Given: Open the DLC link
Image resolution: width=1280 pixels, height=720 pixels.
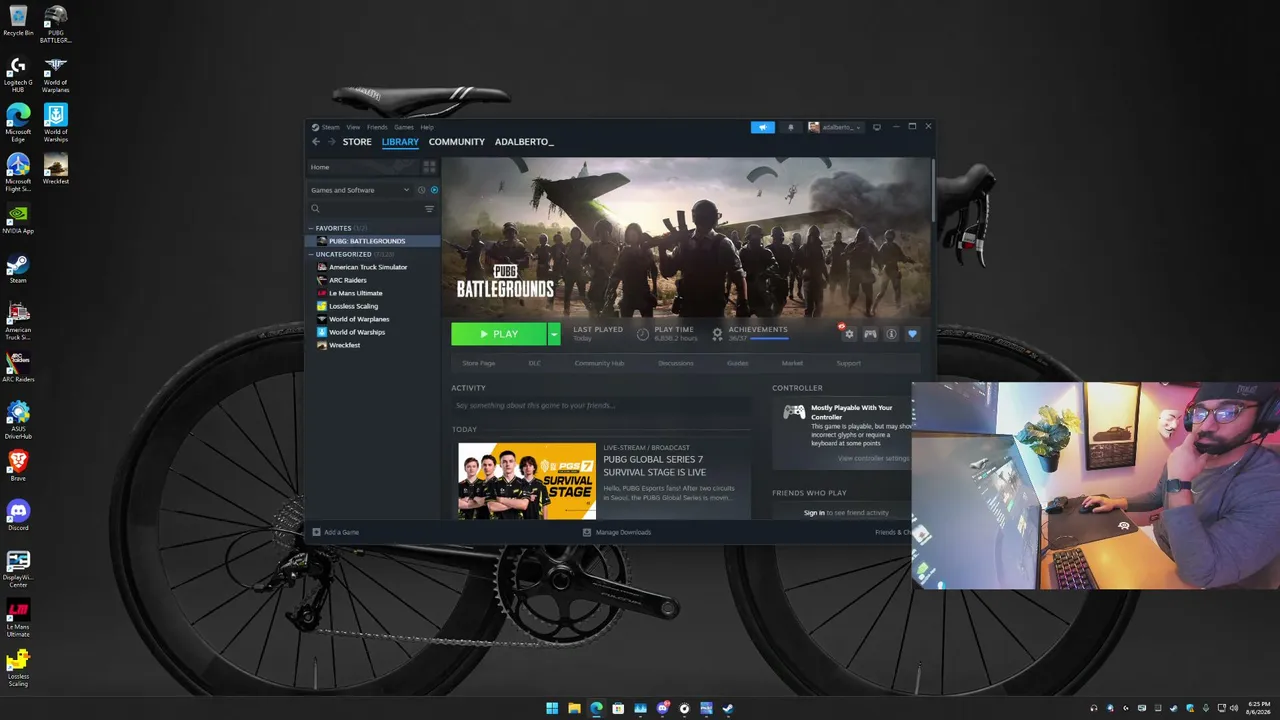Looking at the screenshot, I should [535, 363].
